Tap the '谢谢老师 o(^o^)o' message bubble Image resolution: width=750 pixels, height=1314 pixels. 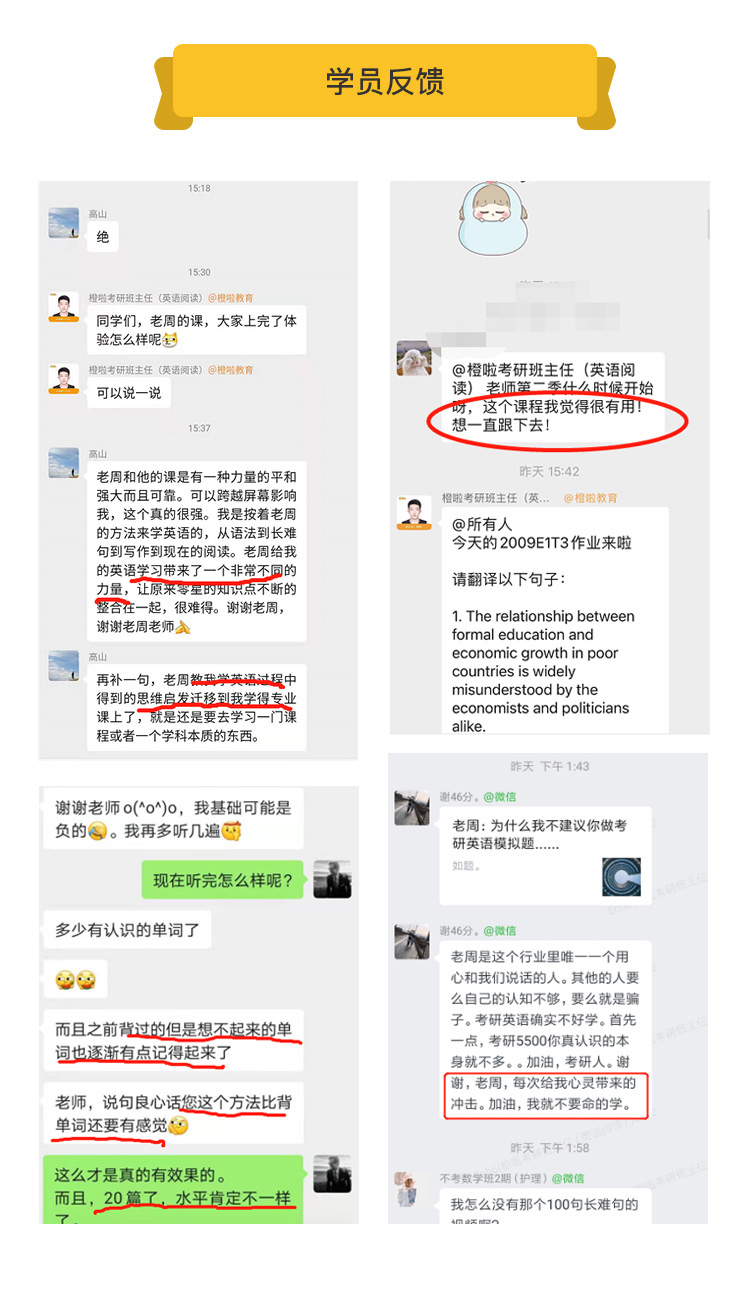coord(173,819)
